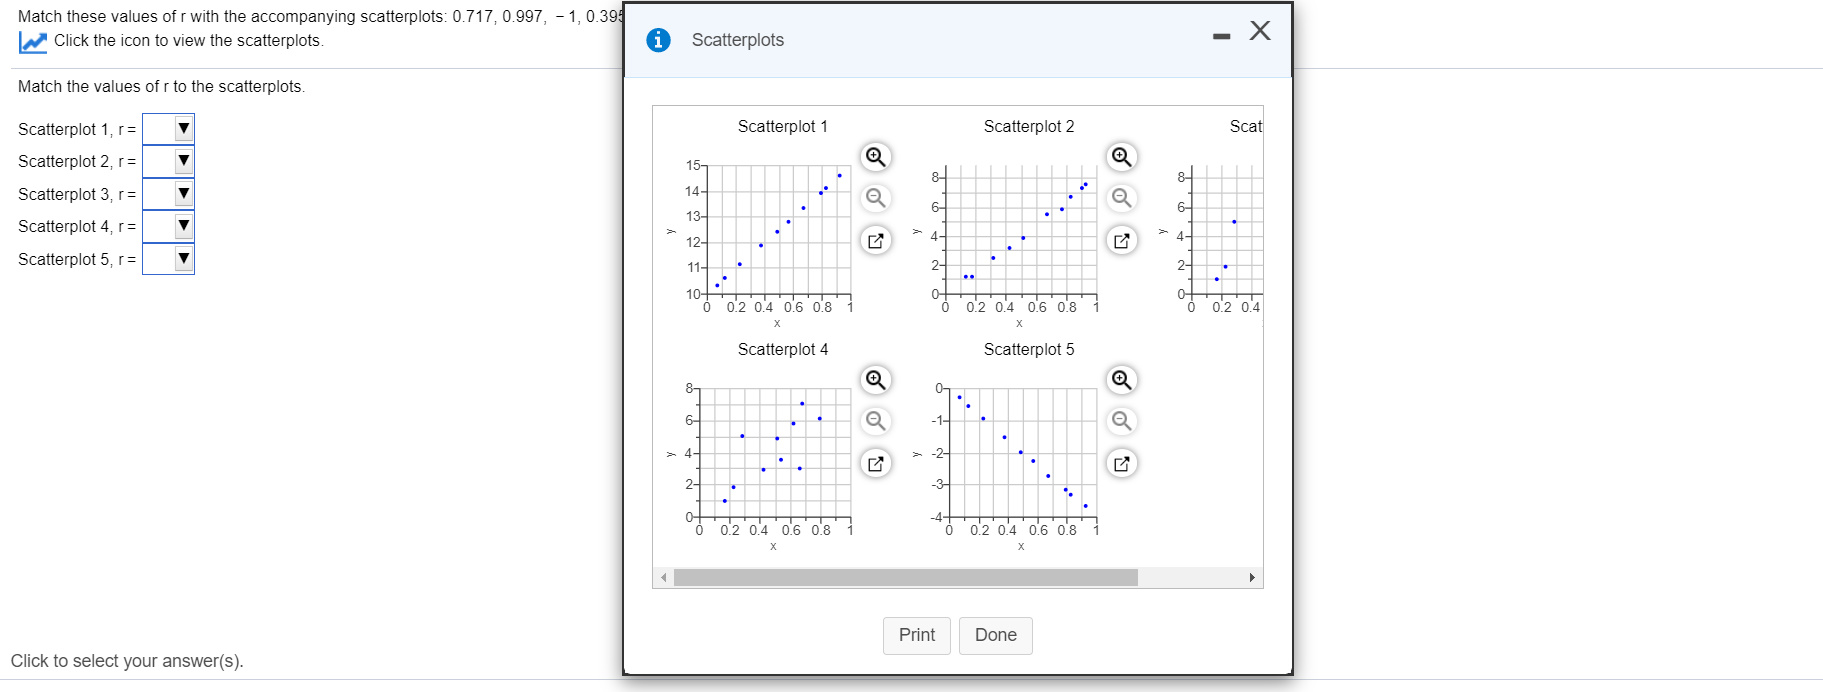Click the Done button

pos(995,635)
